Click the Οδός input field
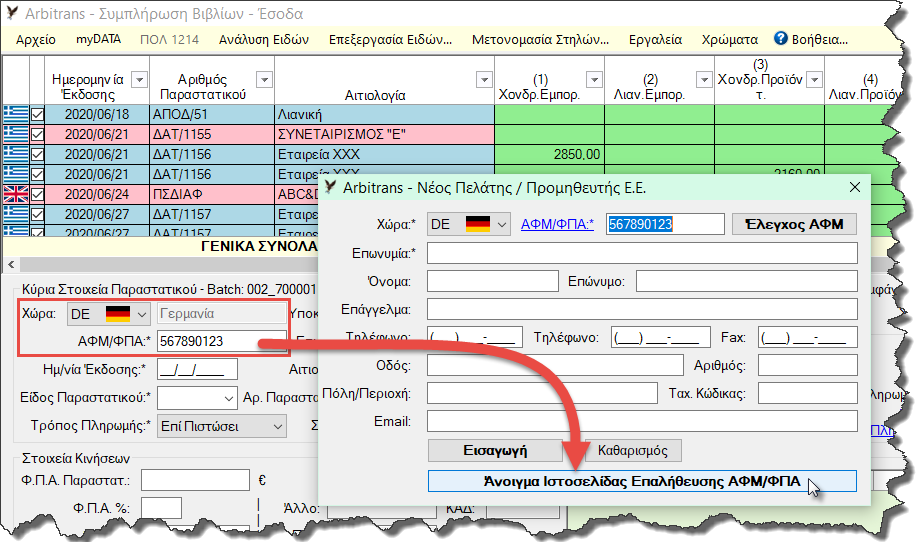Screen dimensions: 916x542 [x=555, y=366]
